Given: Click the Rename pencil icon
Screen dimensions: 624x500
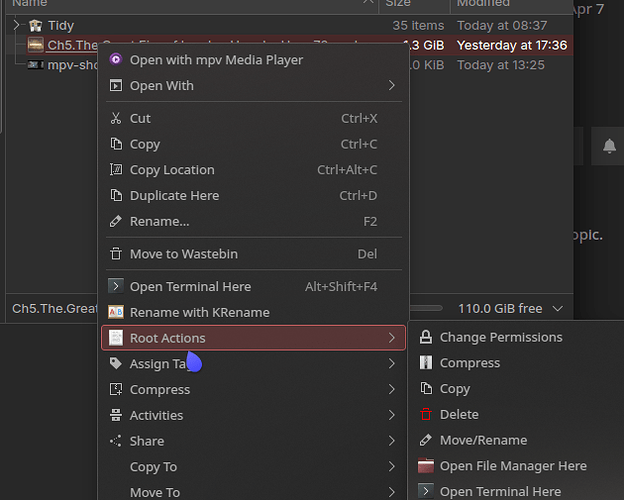Looking at the screenshot, I should coord(116,221).
